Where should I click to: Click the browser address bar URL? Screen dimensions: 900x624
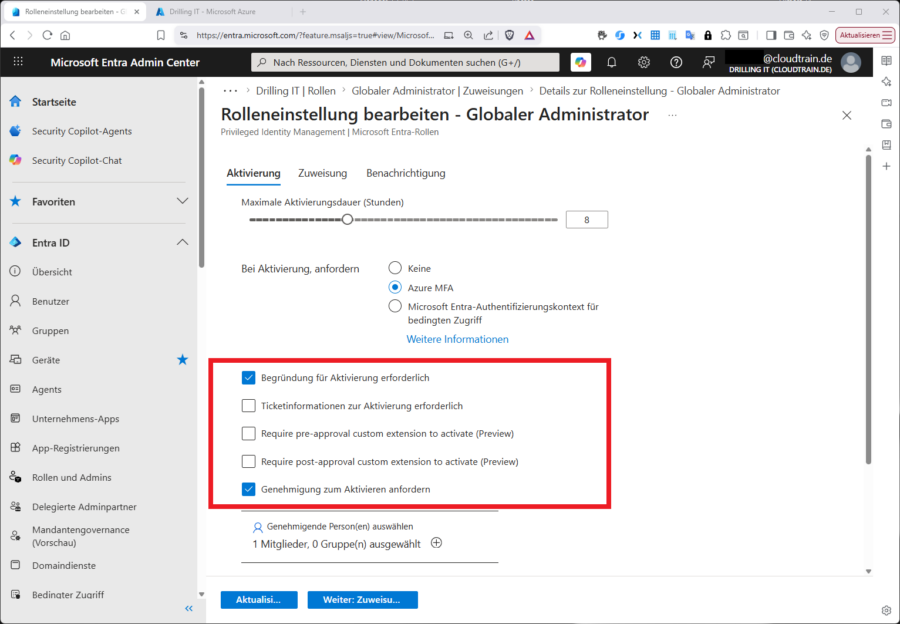click(x=315, y=35)
